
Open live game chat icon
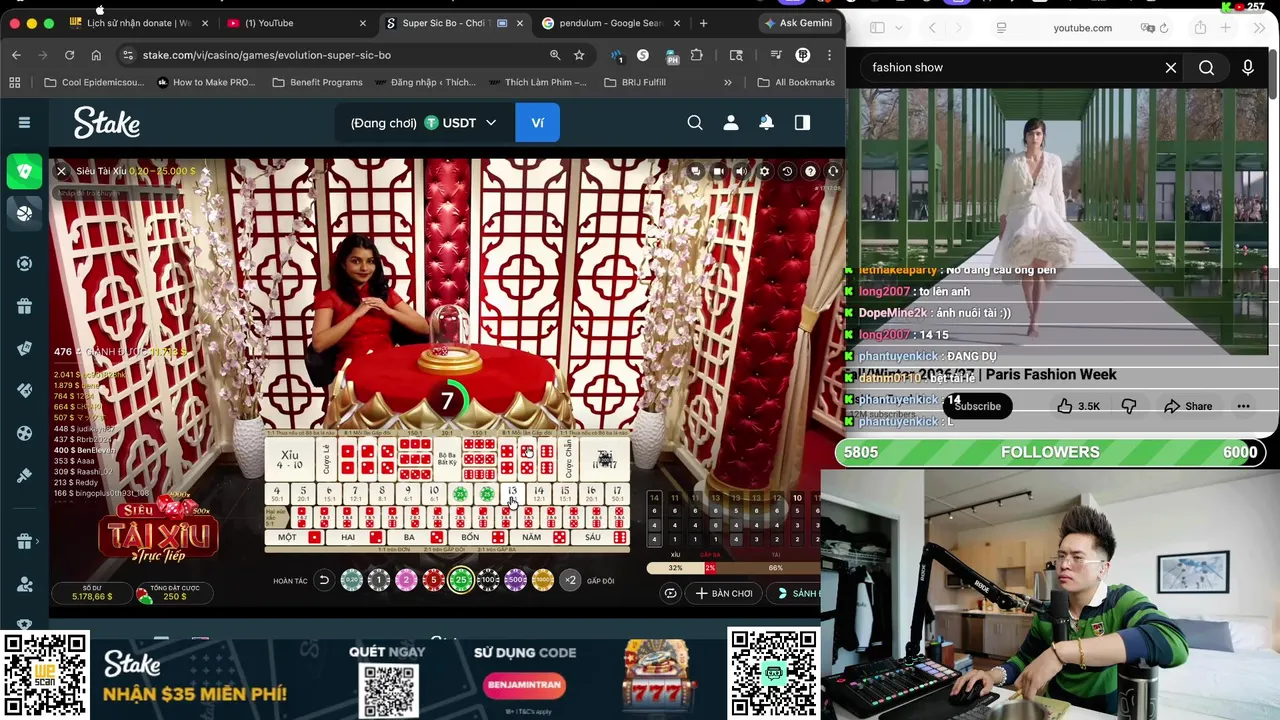[696, 171]
